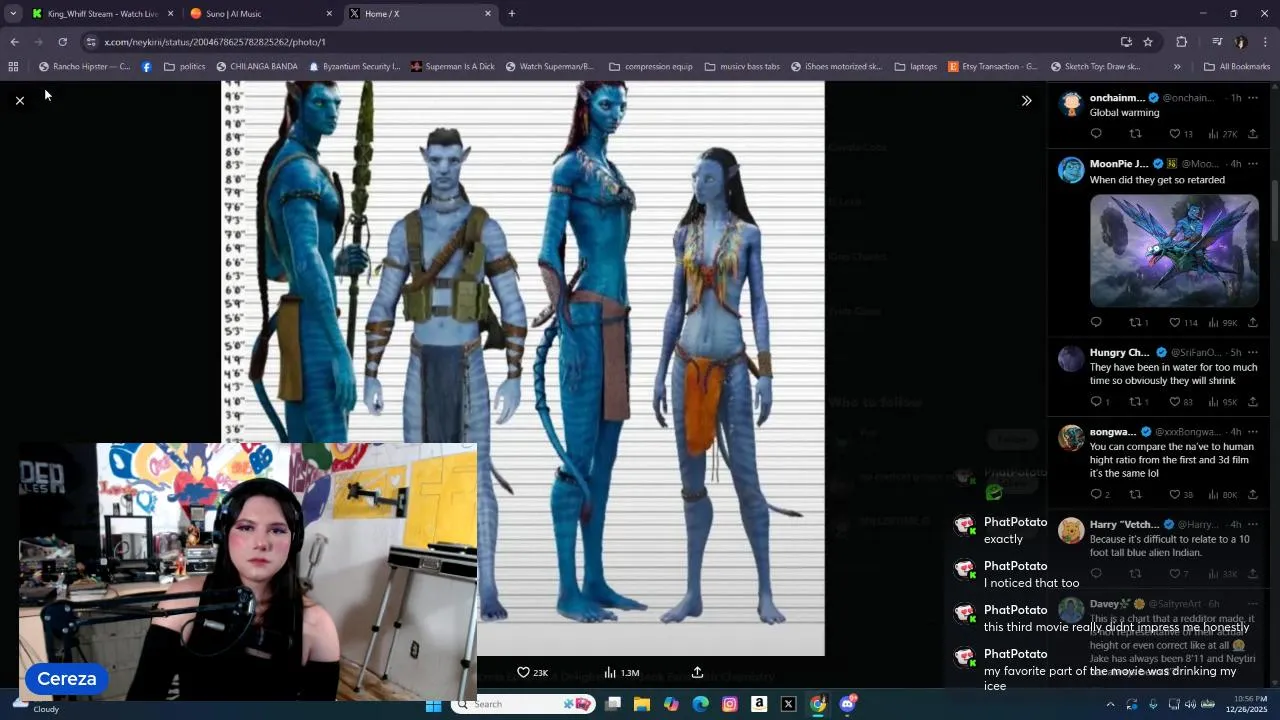Open the browser extensions puzzle icon
1280x720 pixels.
[1182, 42]
